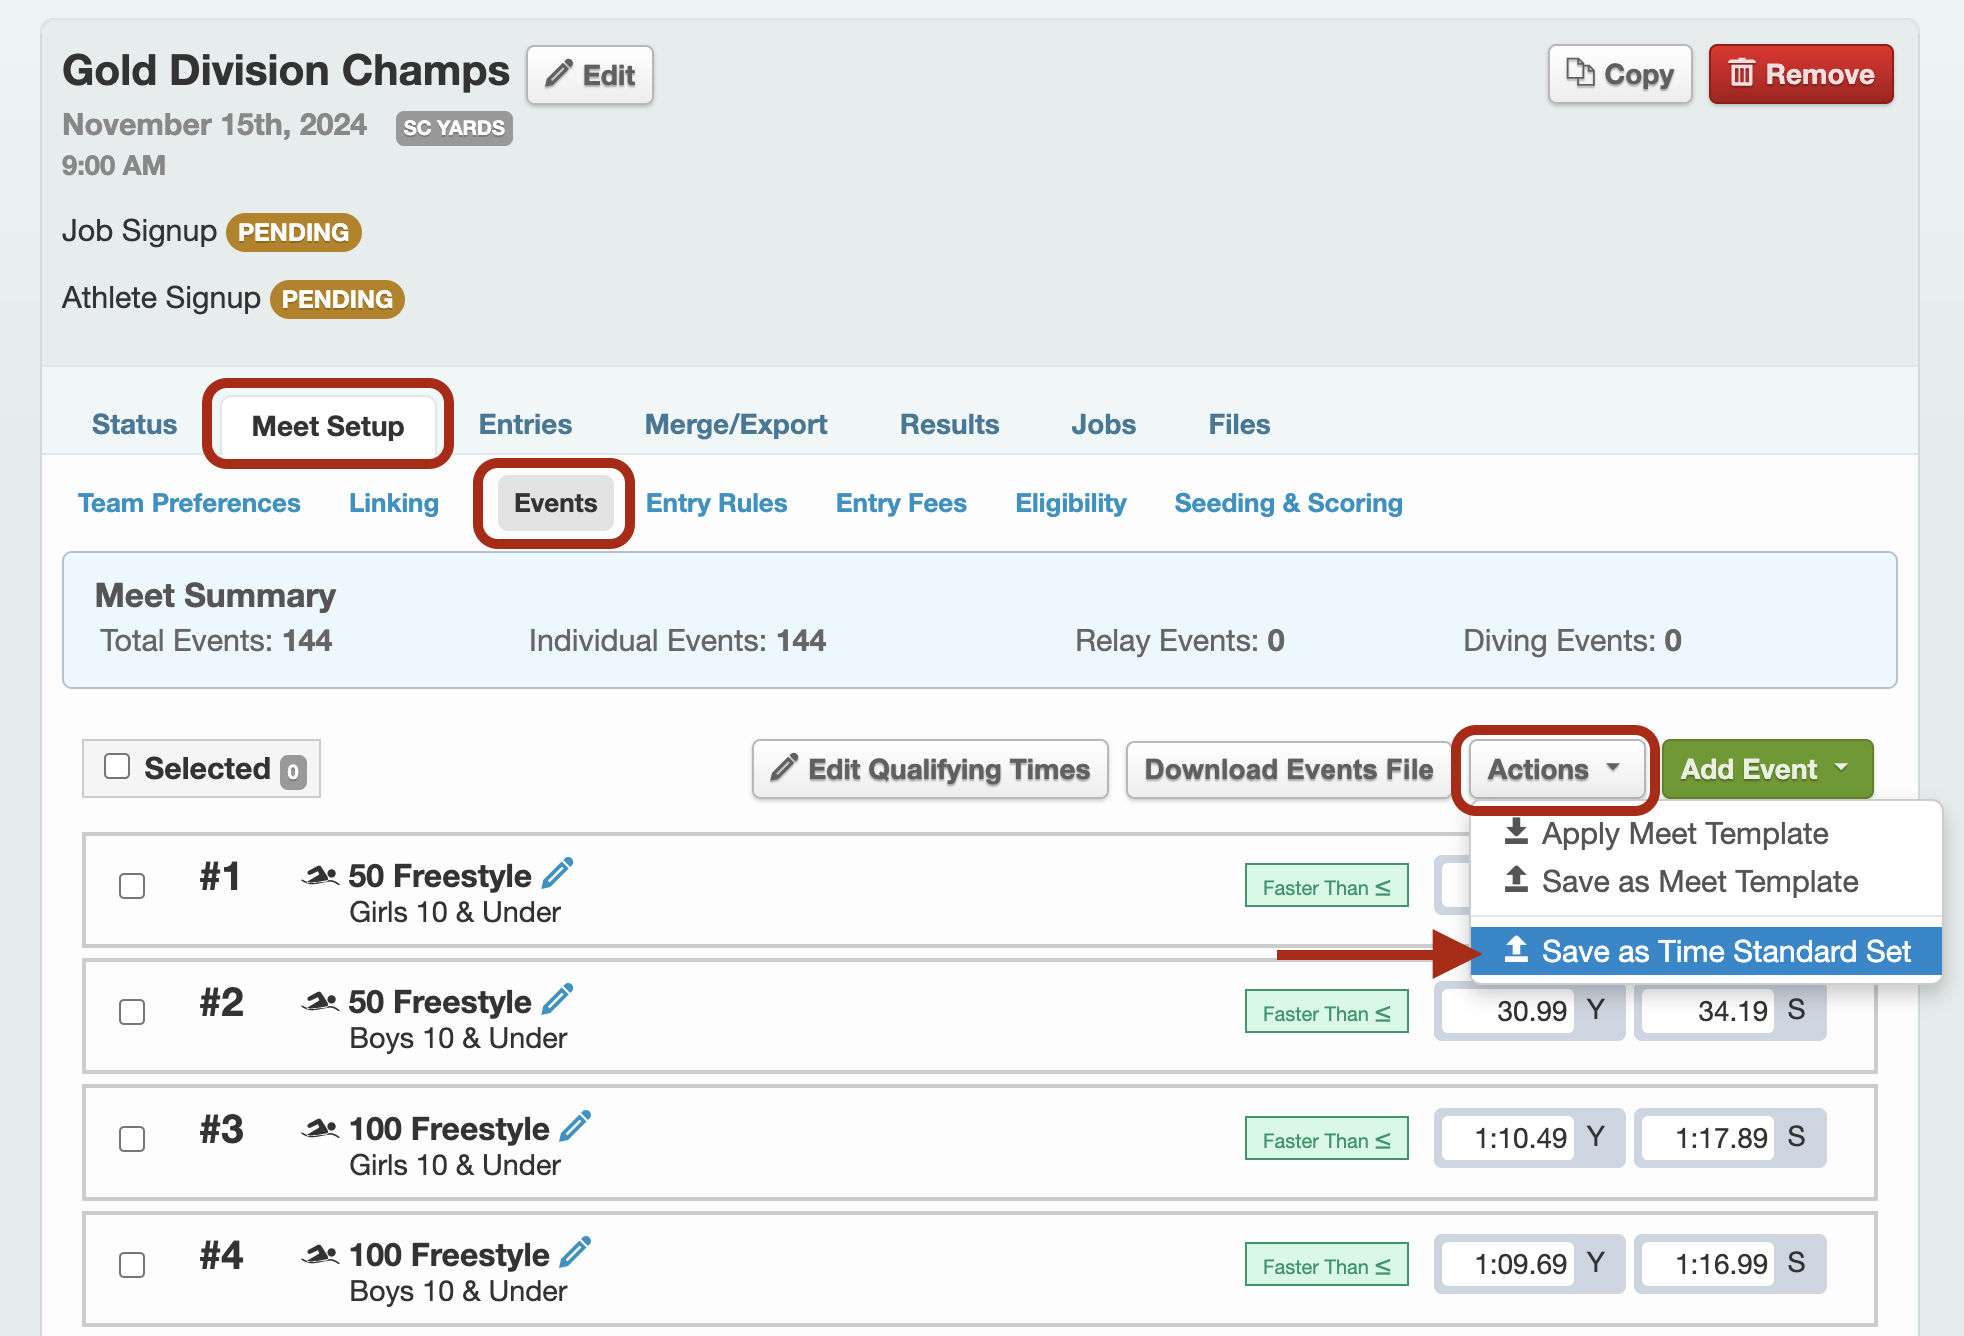Open Seeding & Scoring sub-tab

1288,503
